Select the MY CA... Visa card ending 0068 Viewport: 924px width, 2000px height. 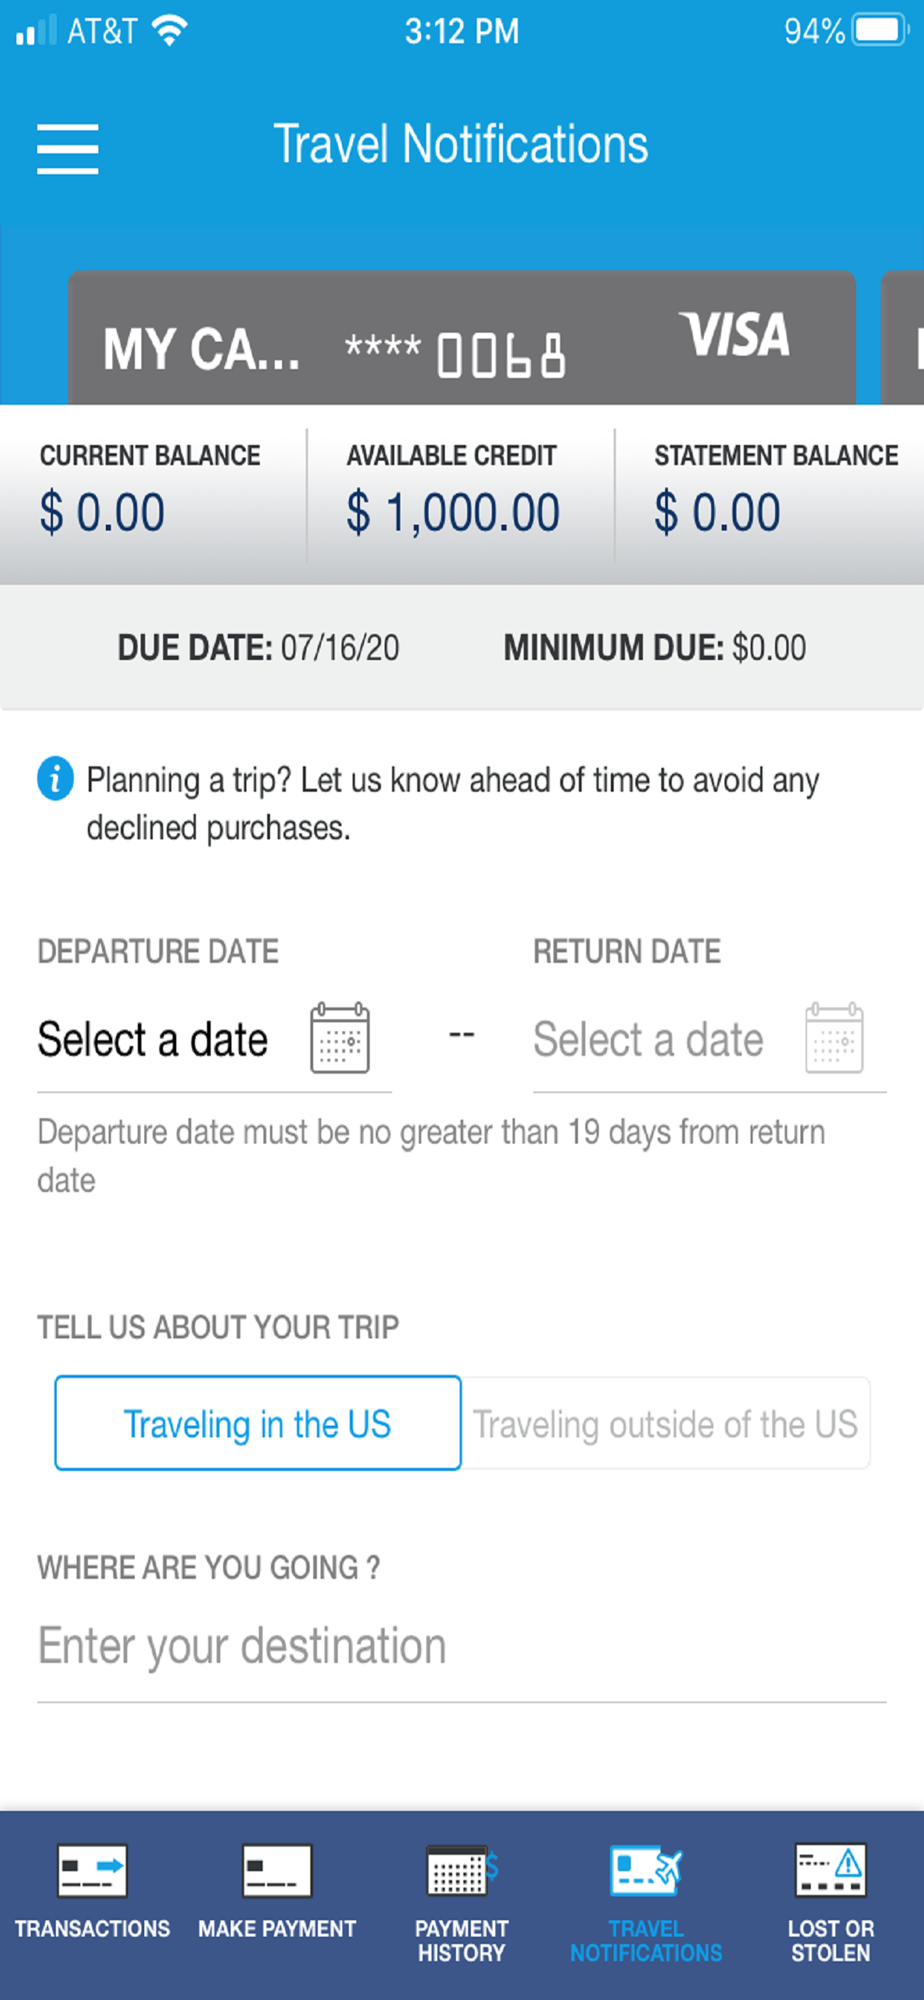[x=462, y=338]
